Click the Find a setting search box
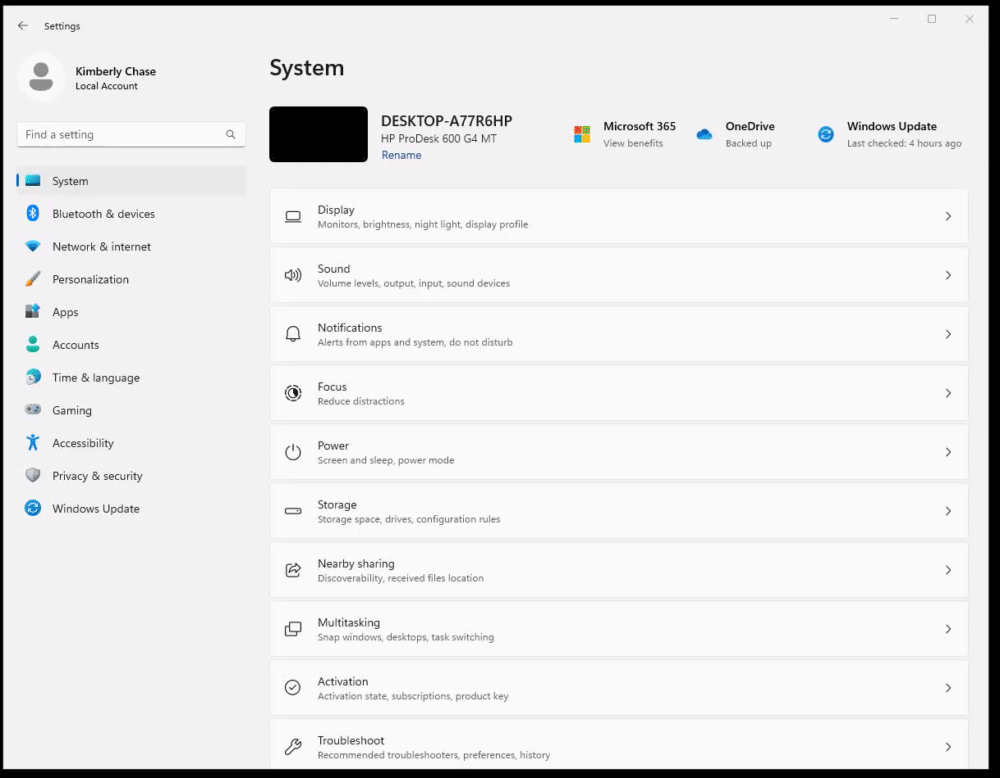 tap(131, 134)
